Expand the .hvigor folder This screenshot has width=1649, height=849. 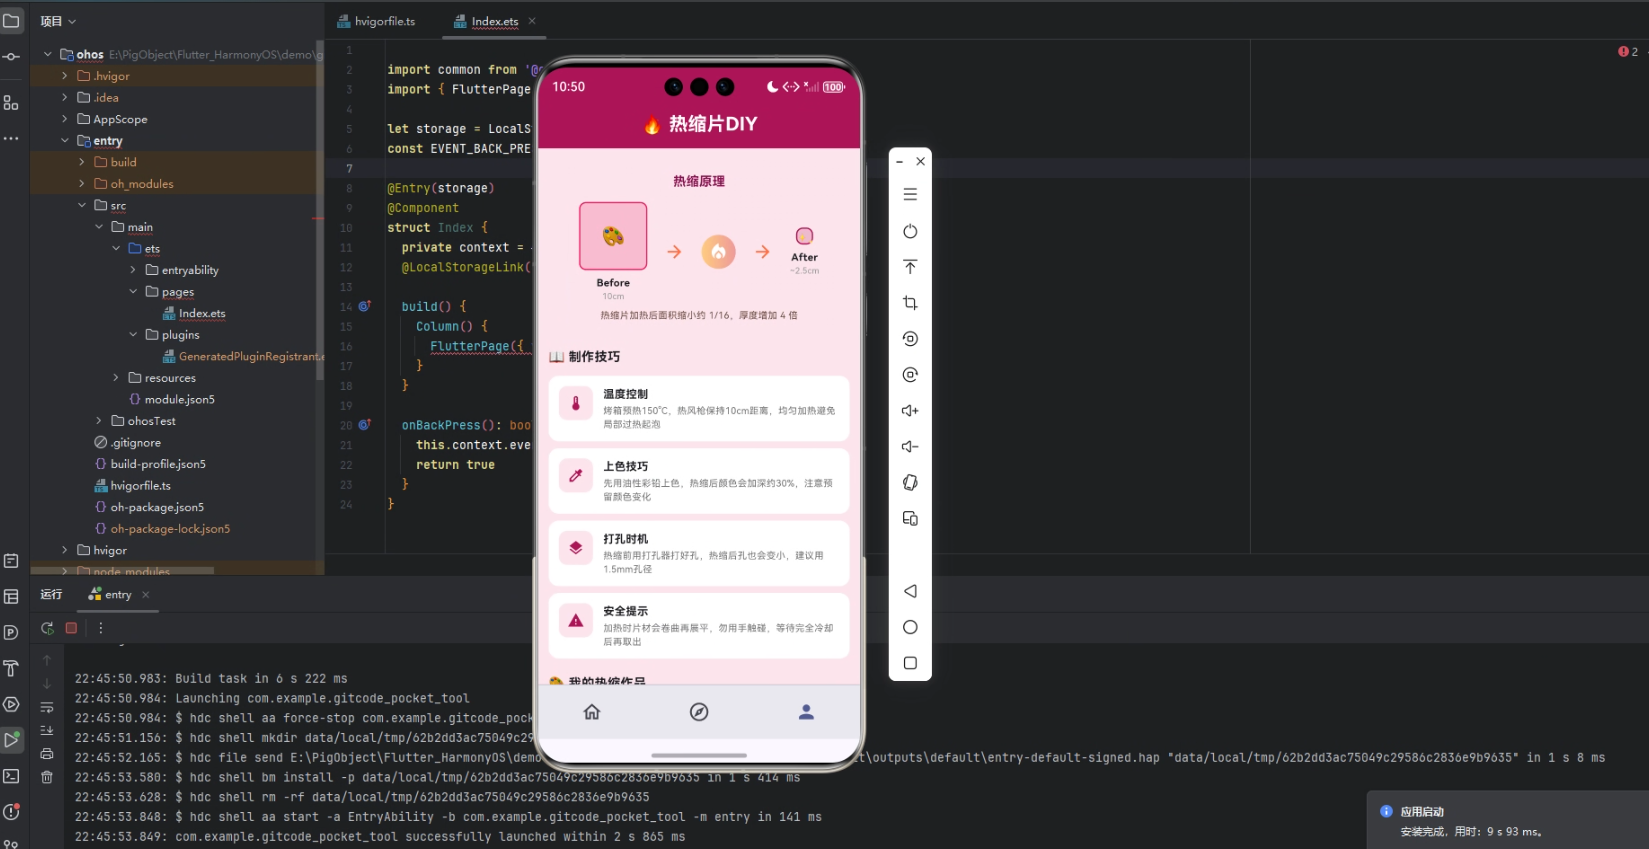pos(65,76)
